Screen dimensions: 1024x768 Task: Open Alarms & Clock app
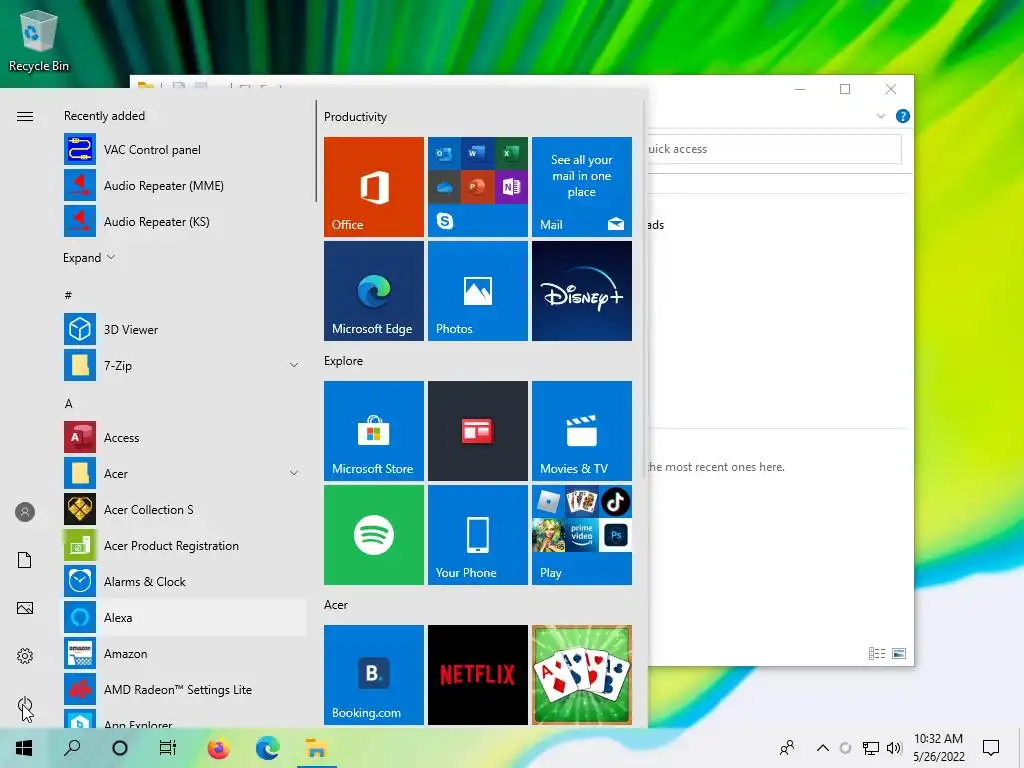pos(184,581)
